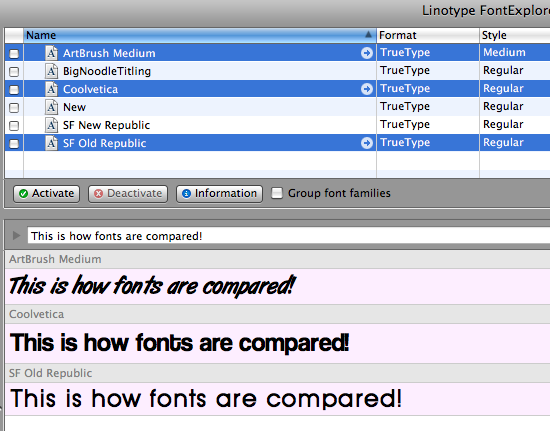Click the Coolvetica preview sample text
The height and width of the screenshot is (431, 550).
pyautogui.click(x=180, y=342)
